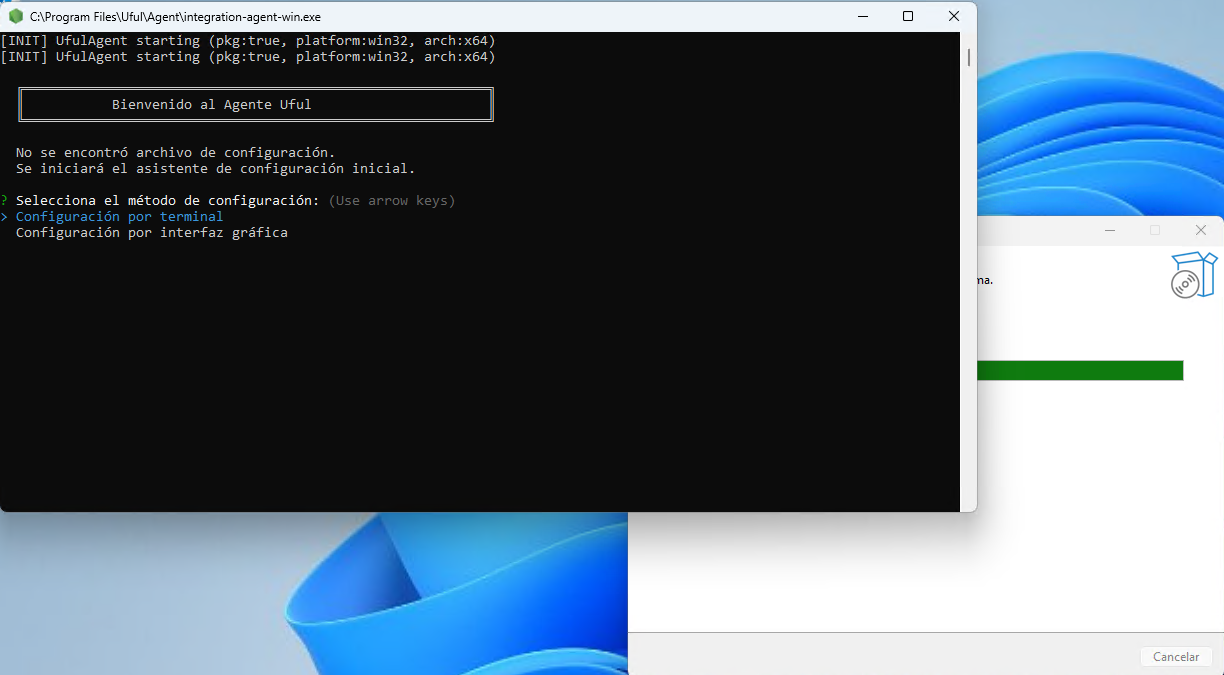Close the installer window

(1200, 230)
